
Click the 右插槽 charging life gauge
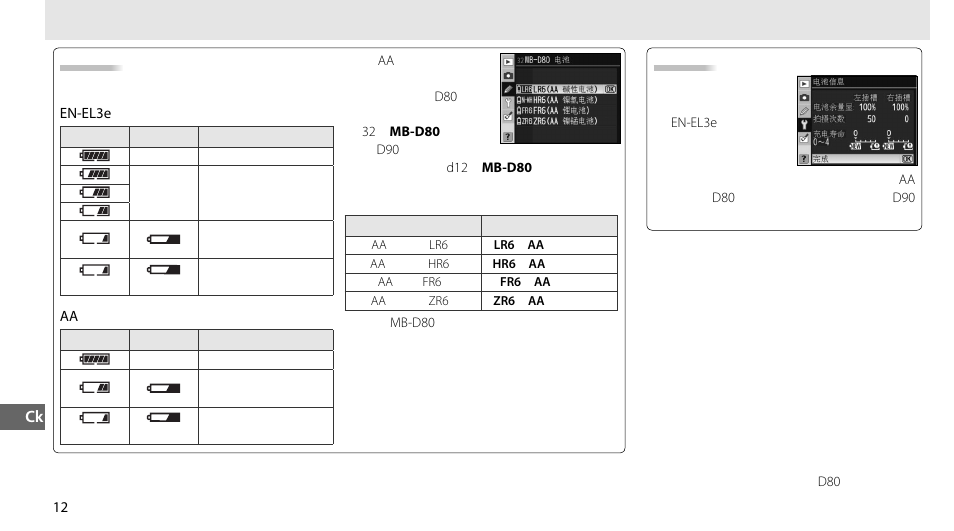[x=897, y=140]
